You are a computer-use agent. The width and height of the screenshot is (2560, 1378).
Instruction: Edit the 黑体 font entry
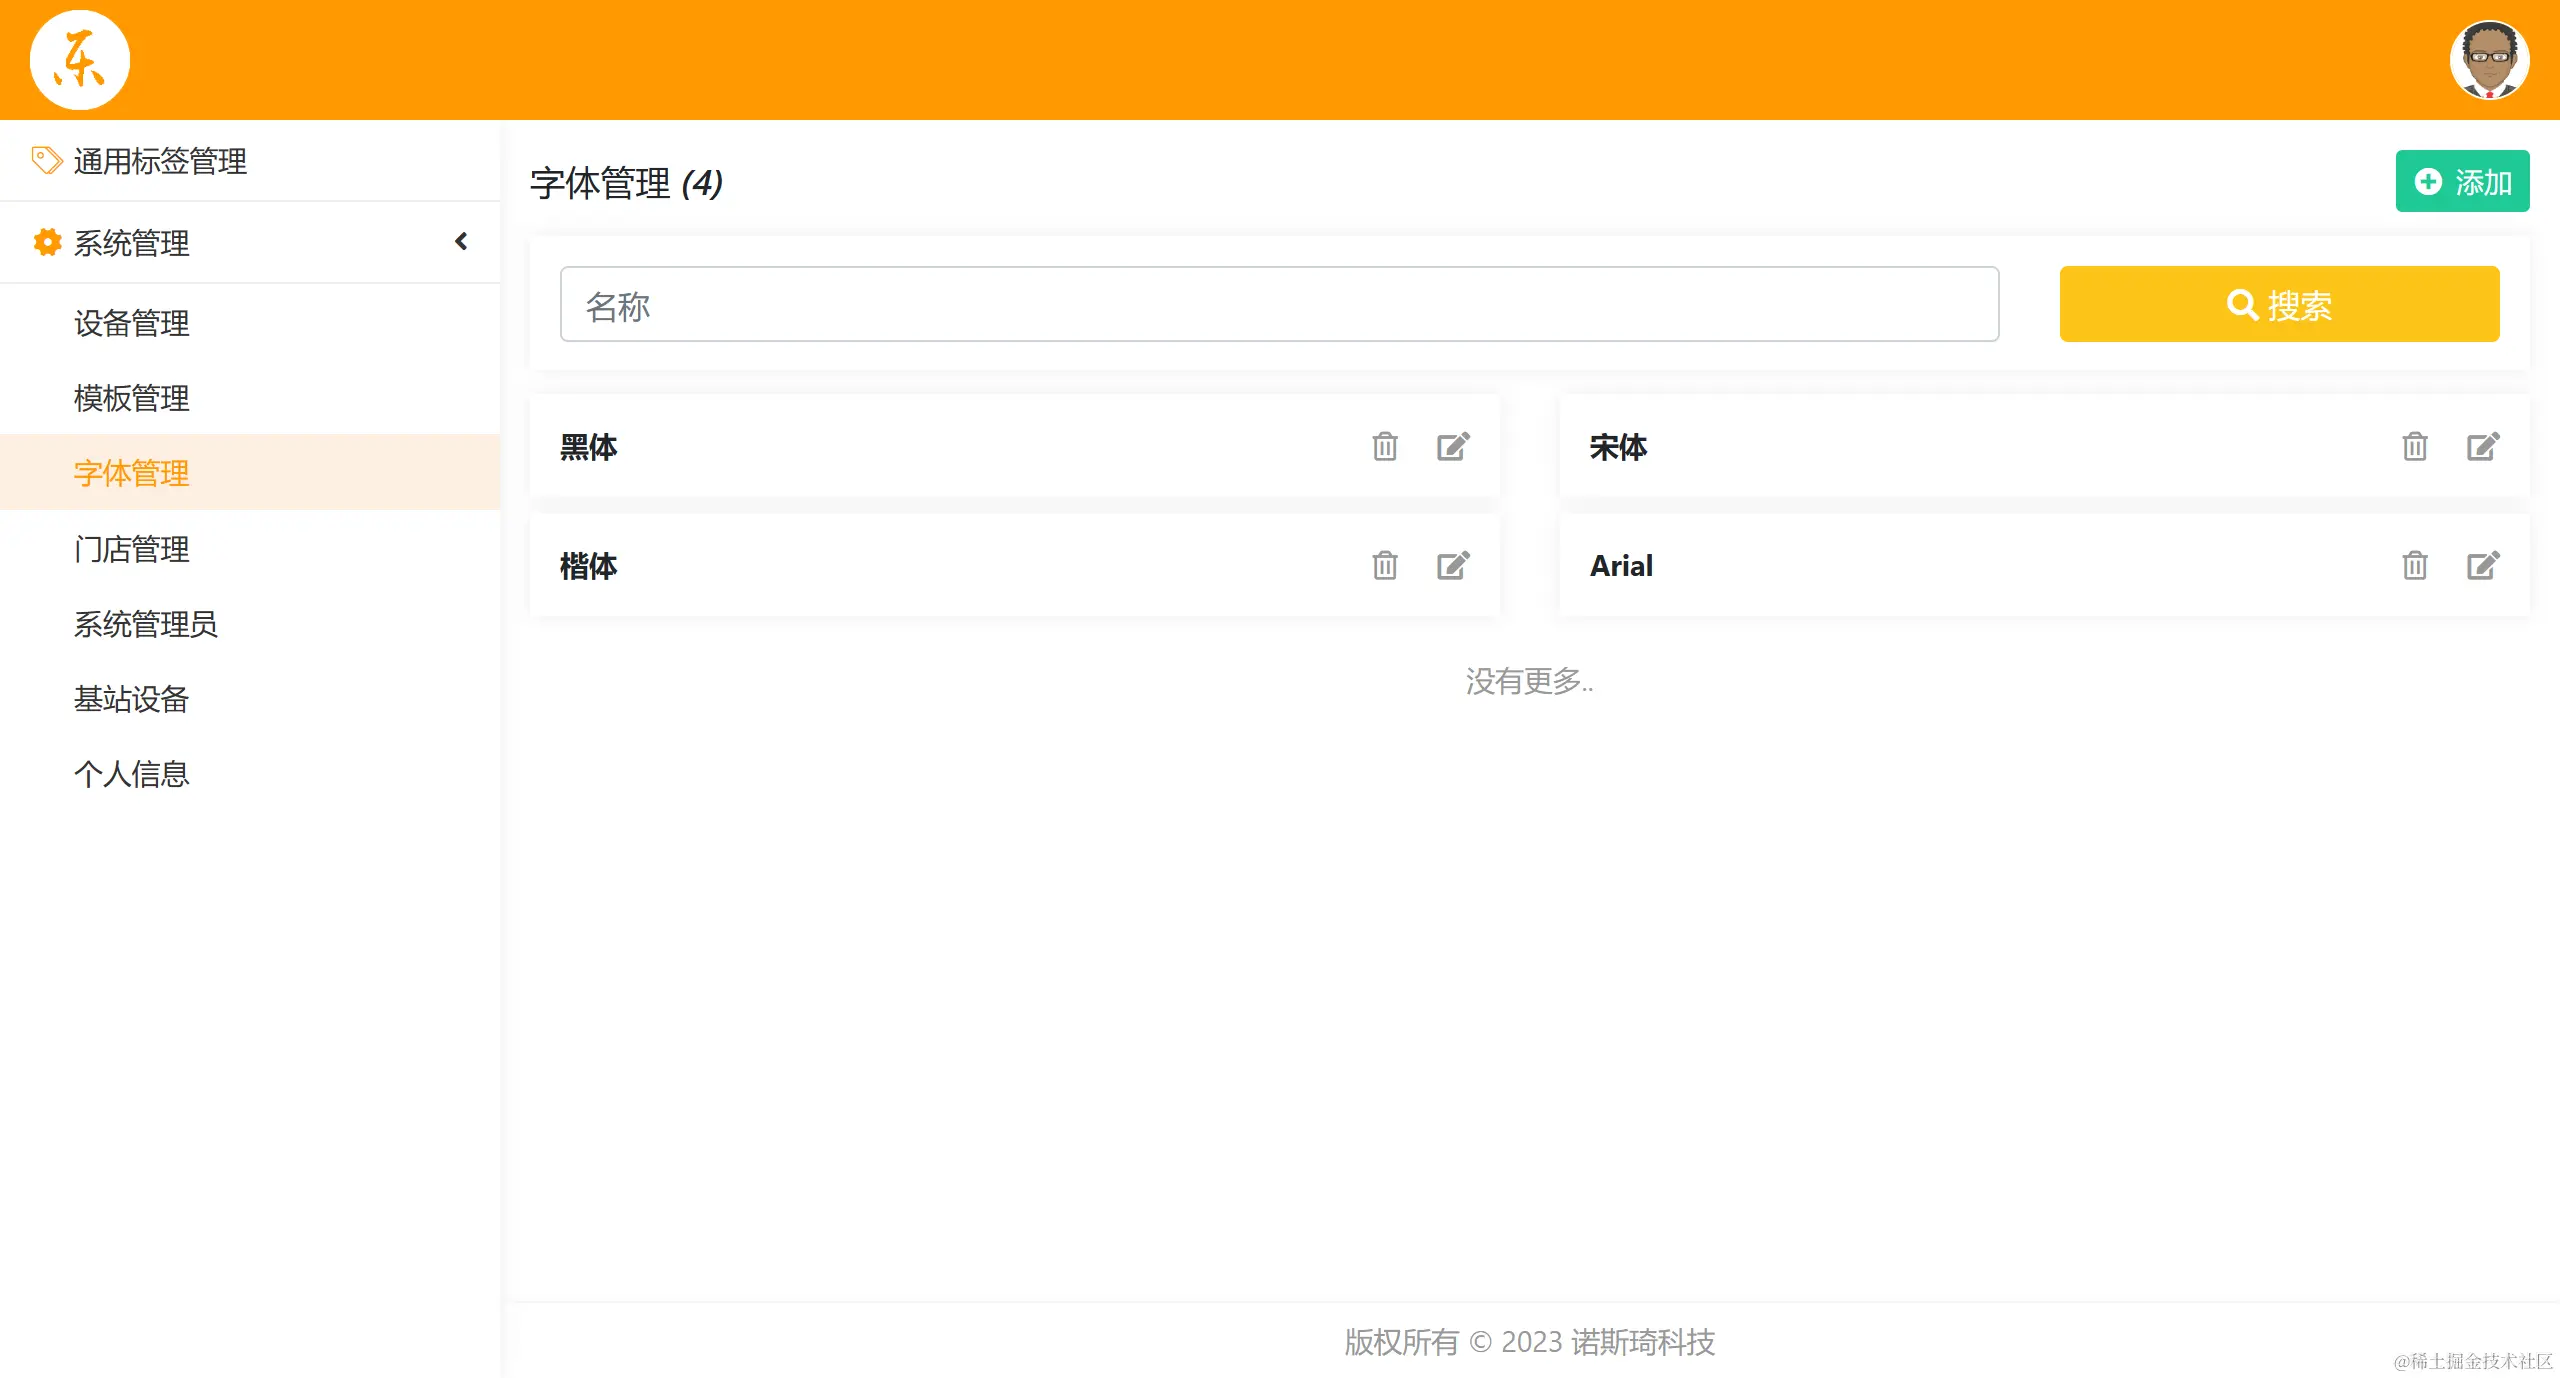pos(1453,446)
